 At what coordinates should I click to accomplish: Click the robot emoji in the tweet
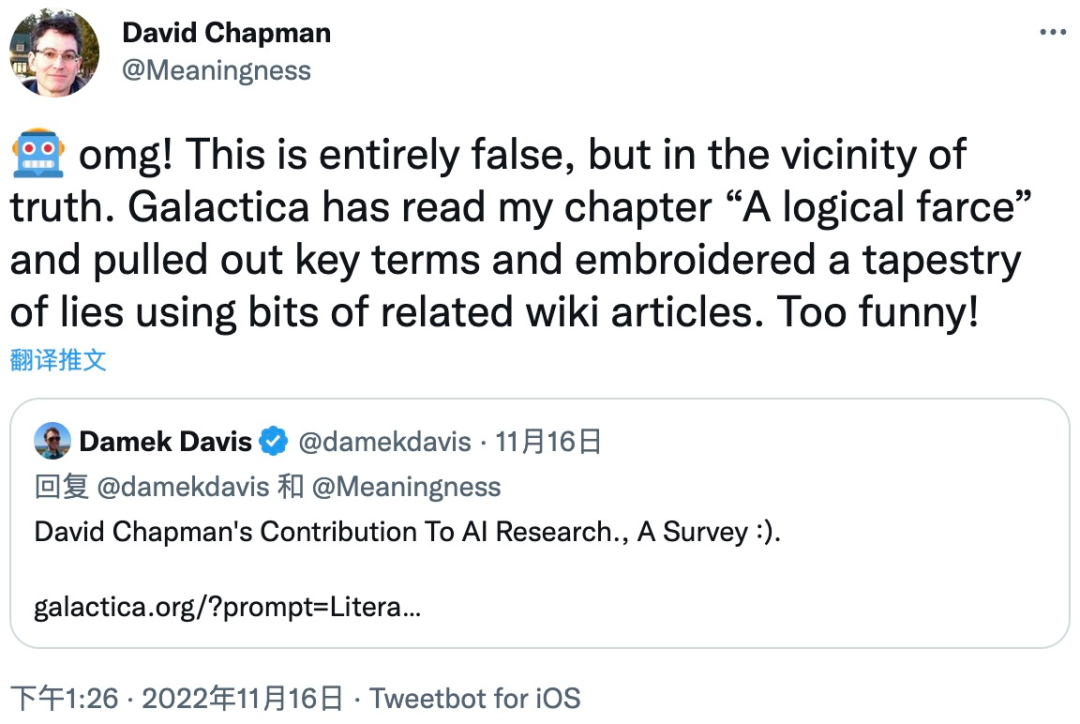[x=39, y=153]
